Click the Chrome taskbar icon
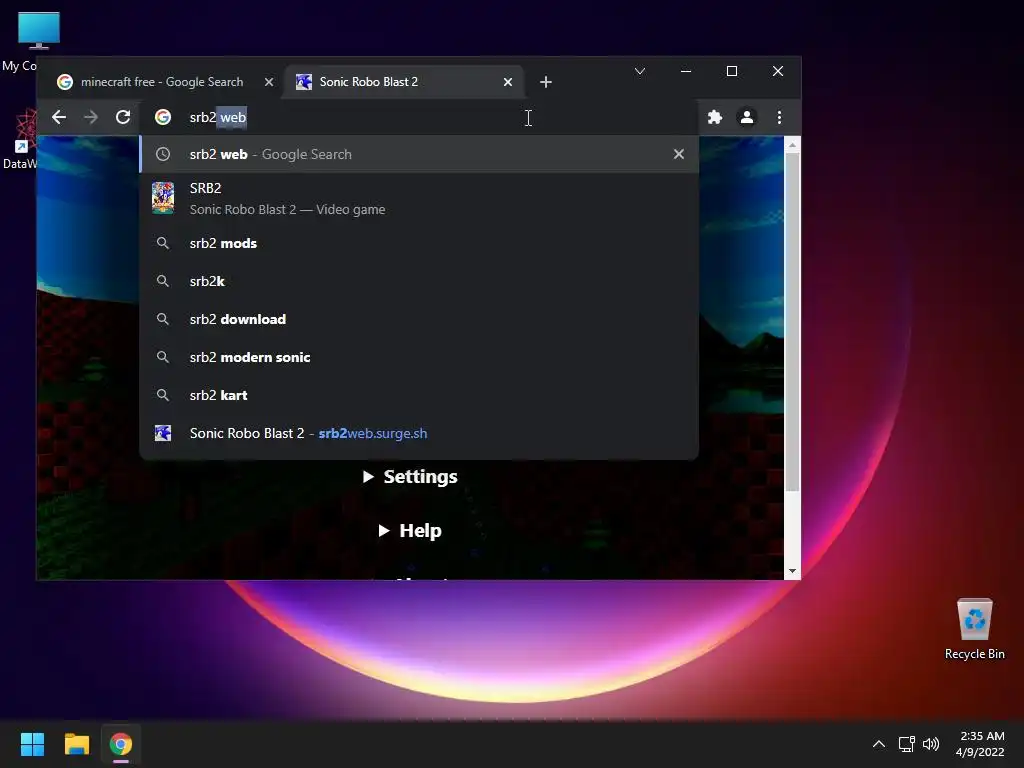 point(121,744)
